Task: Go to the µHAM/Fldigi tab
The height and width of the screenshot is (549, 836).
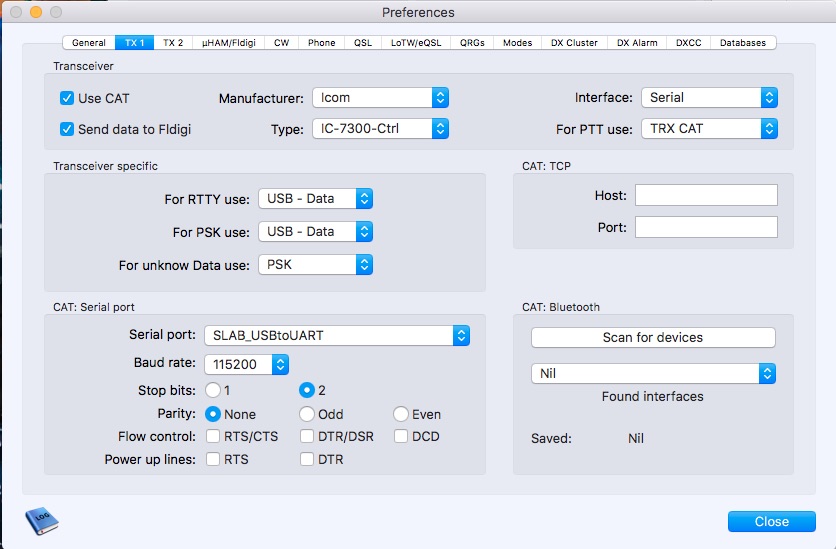Action: point(228,43)
